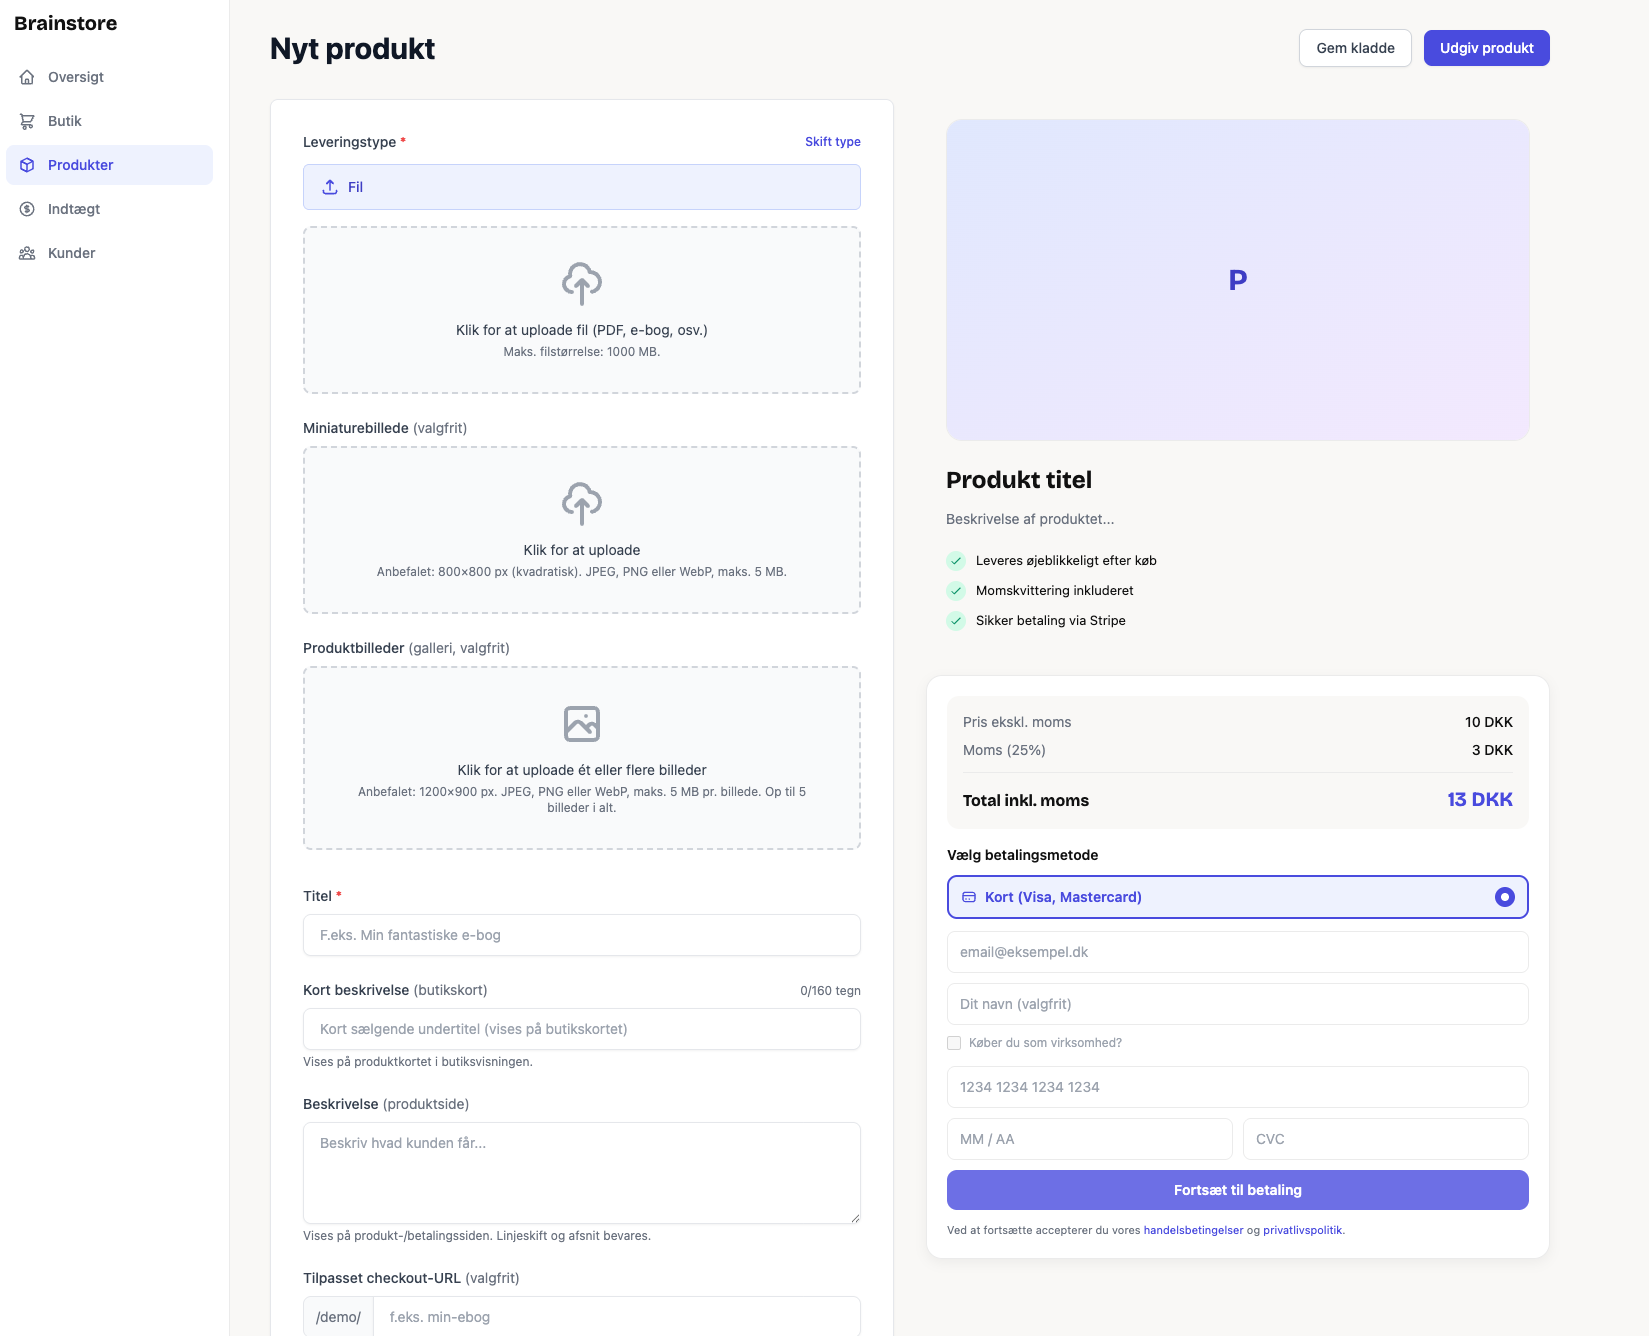Click the 0/160 tegn character counter
Viewport: 1649px width, 1336px height.
(x=830, y=991)
